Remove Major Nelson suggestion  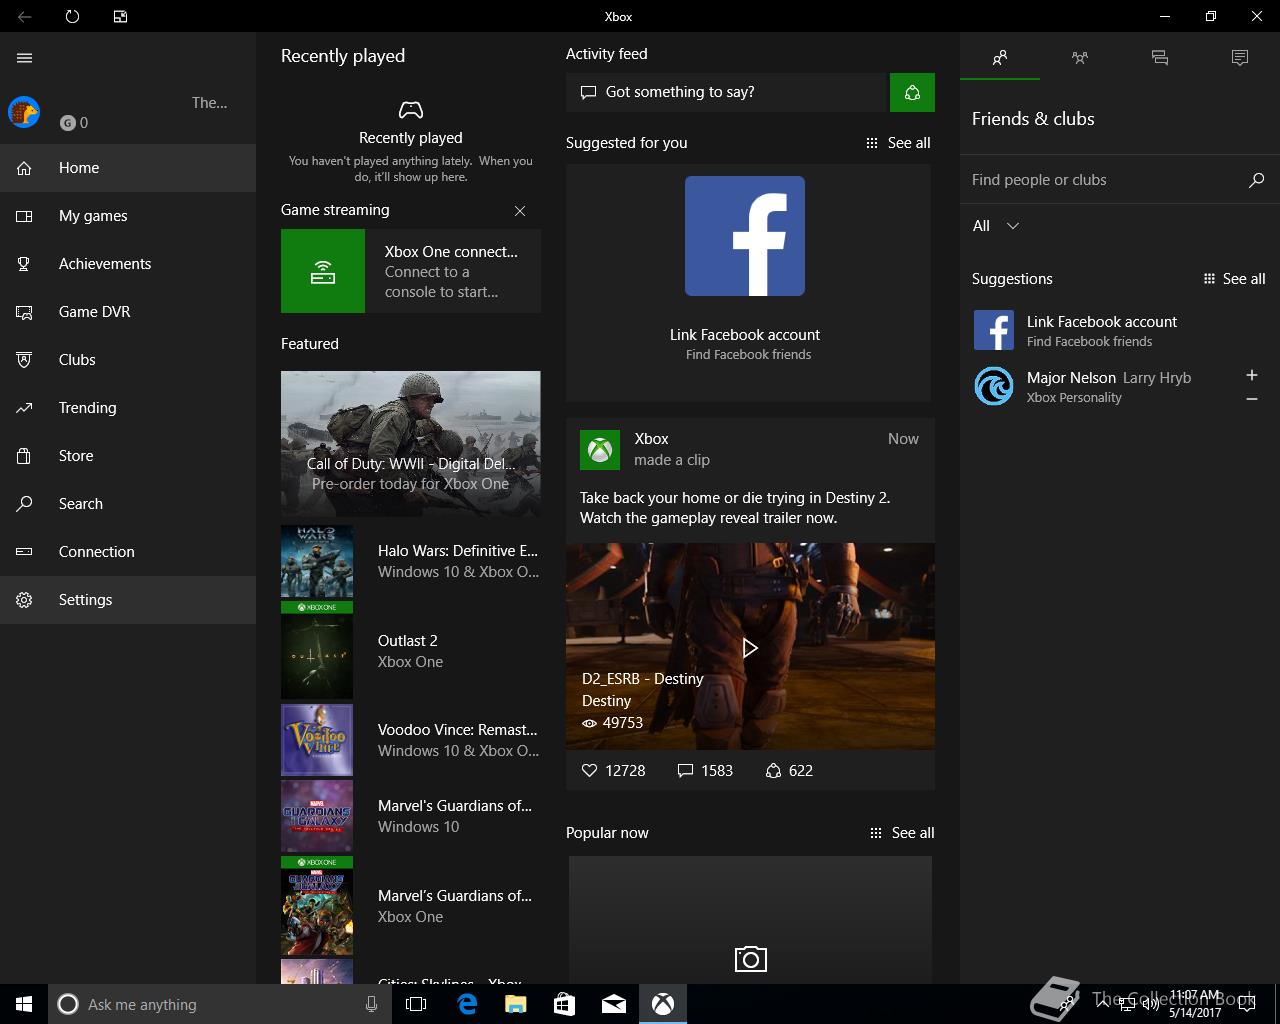pyautogui.click(x=1251, y=399)
